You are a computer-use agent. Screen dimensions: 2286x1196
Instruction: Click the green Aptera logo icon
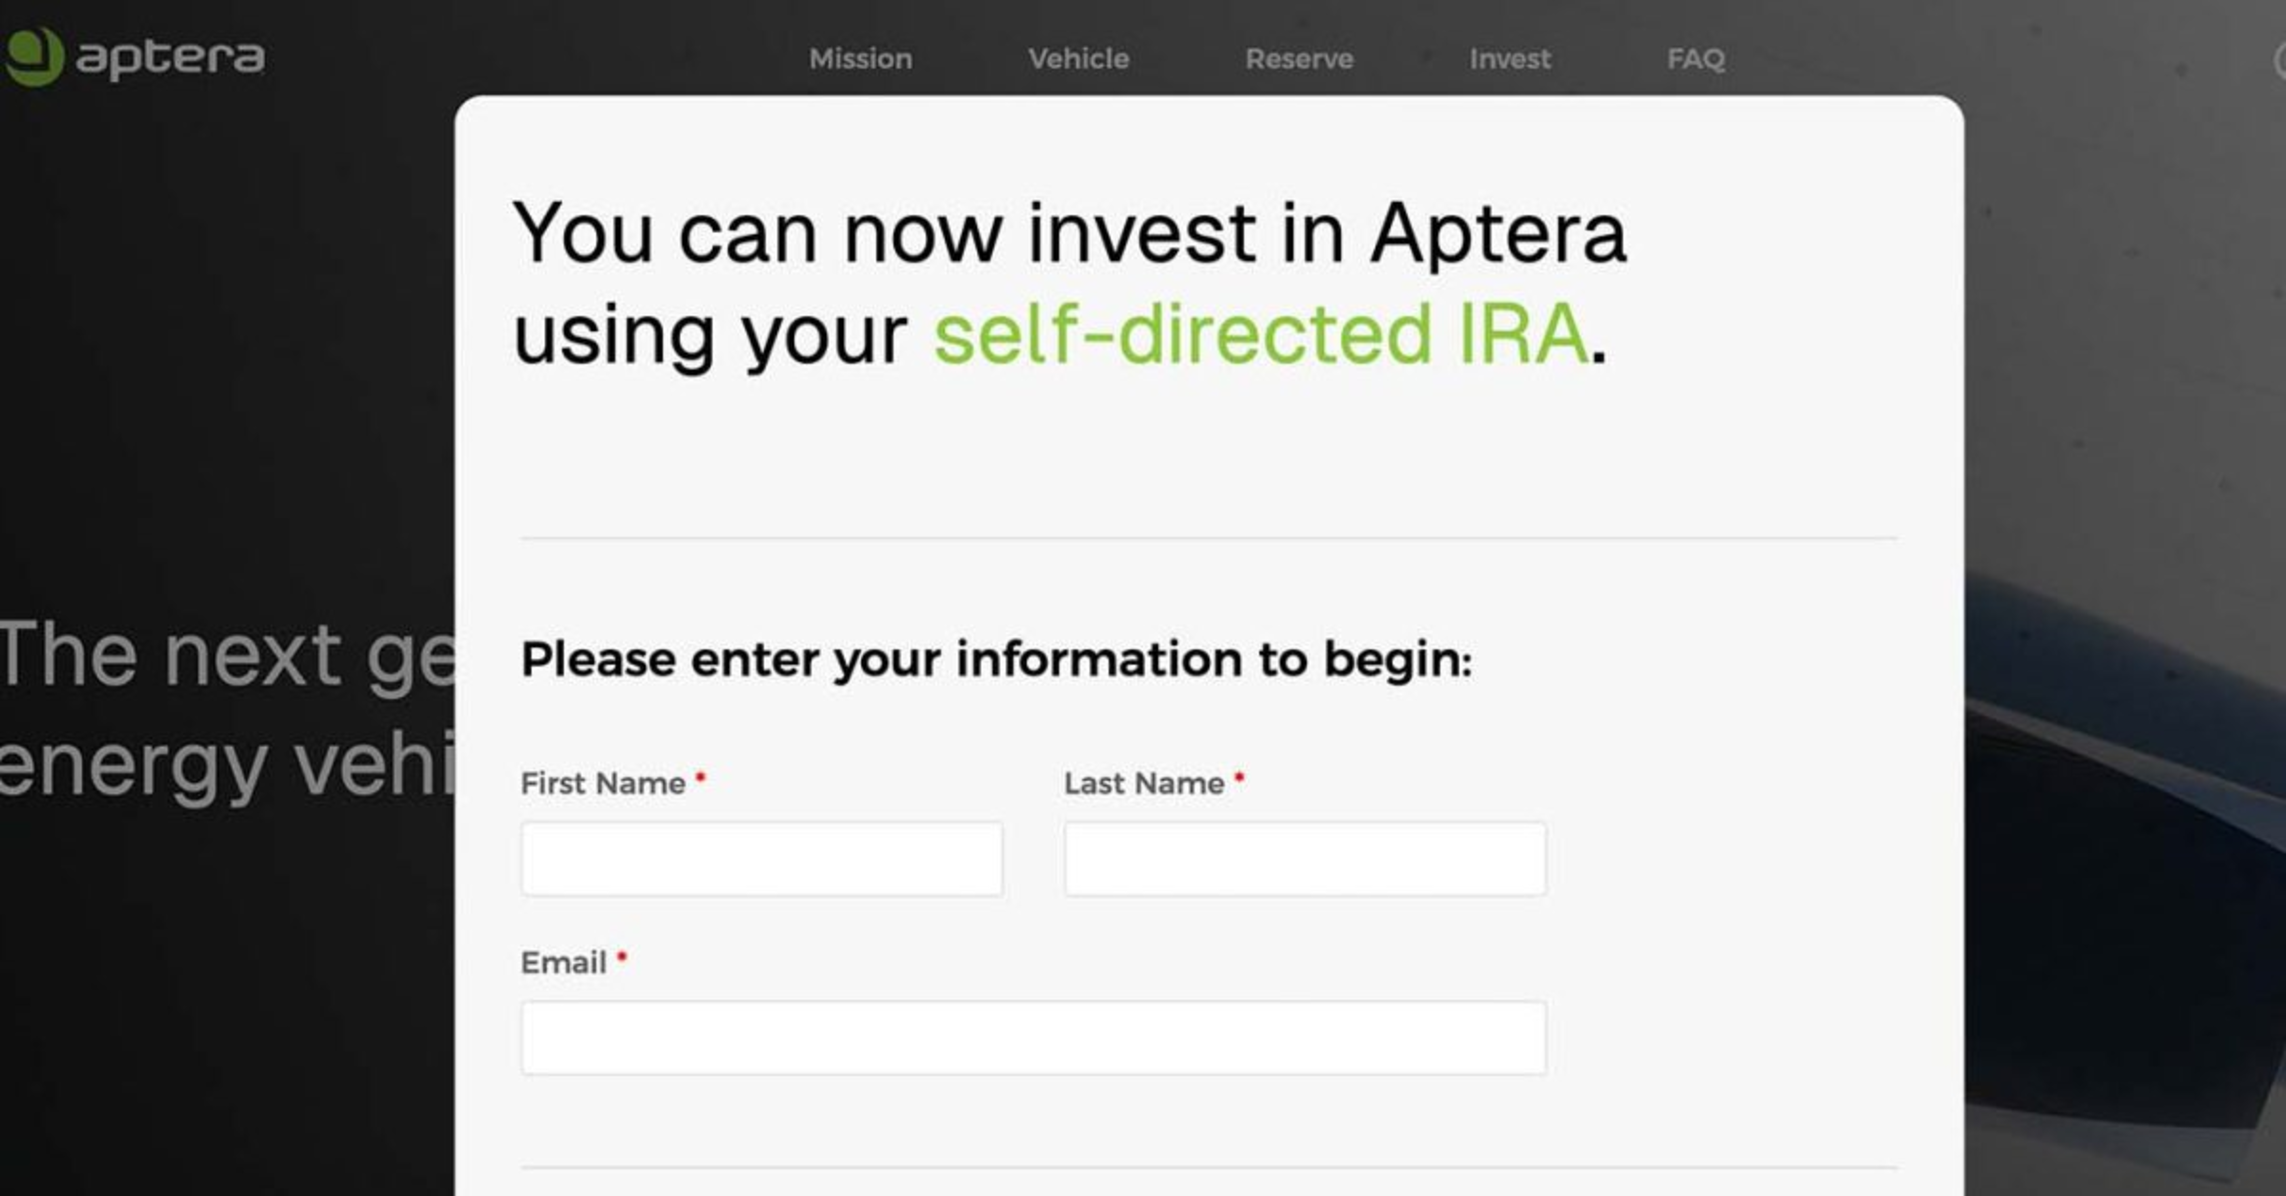(34, 56)
